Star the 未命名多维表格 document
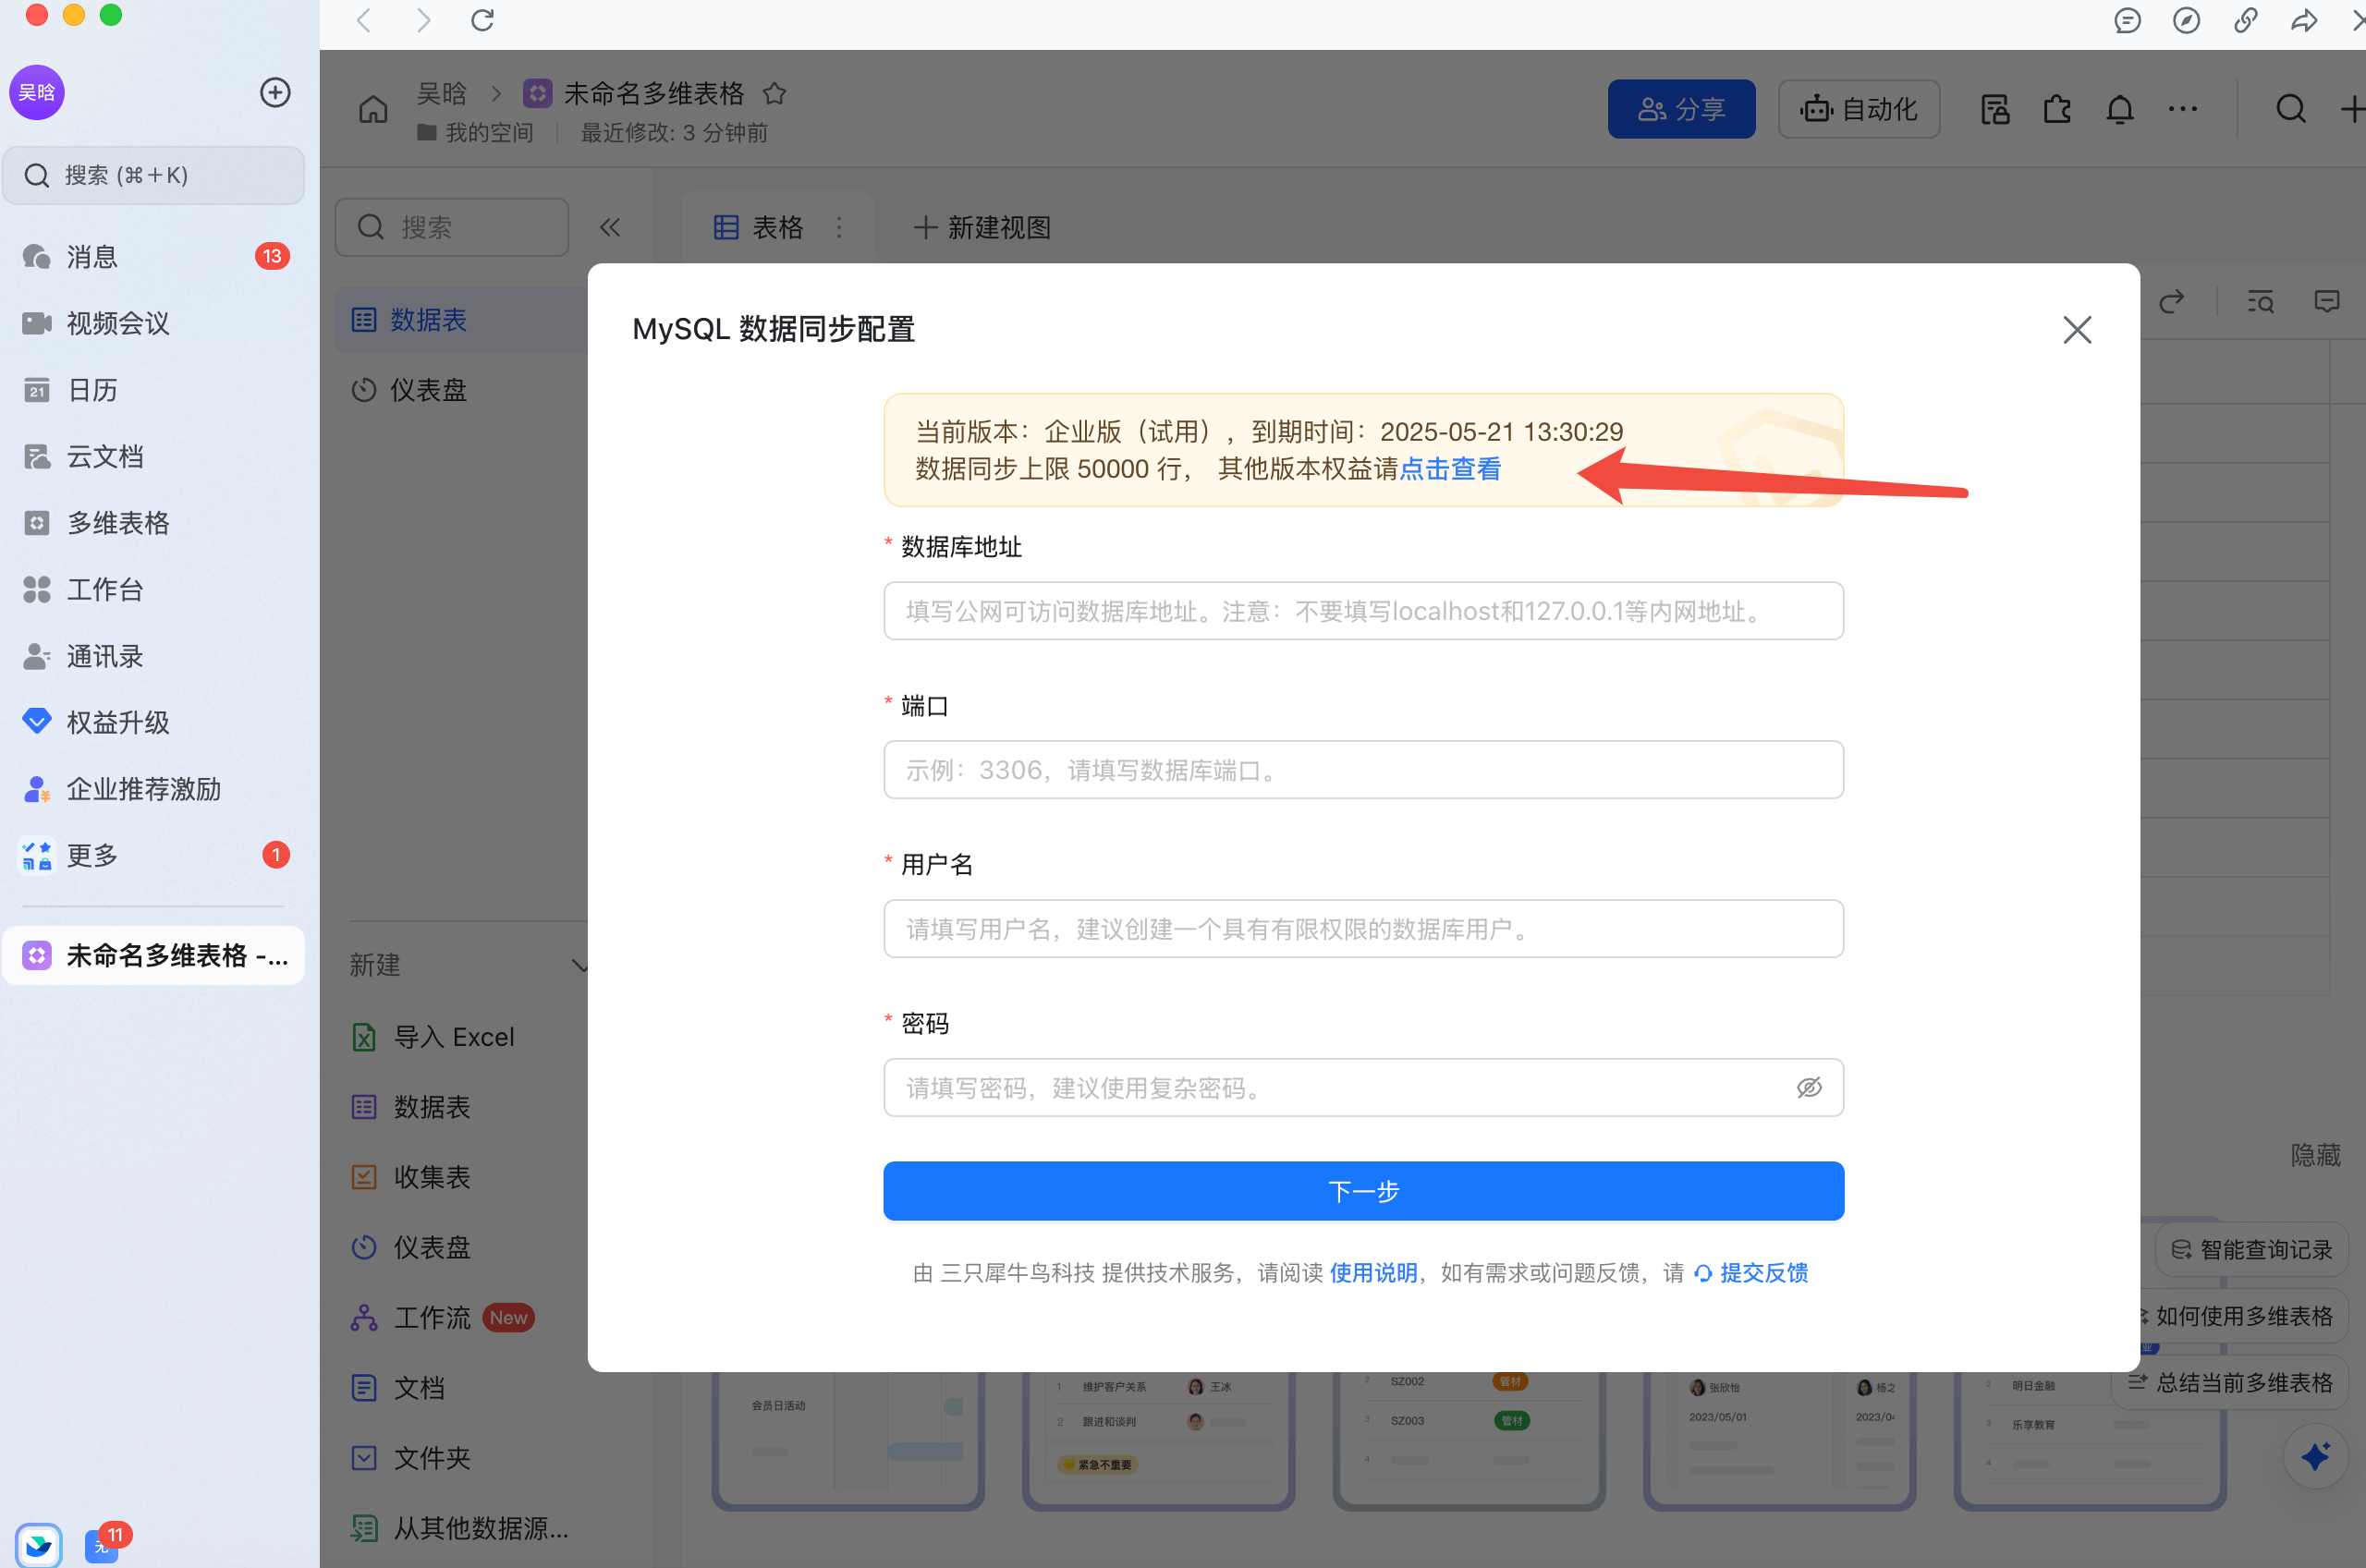 pos(774,93)
